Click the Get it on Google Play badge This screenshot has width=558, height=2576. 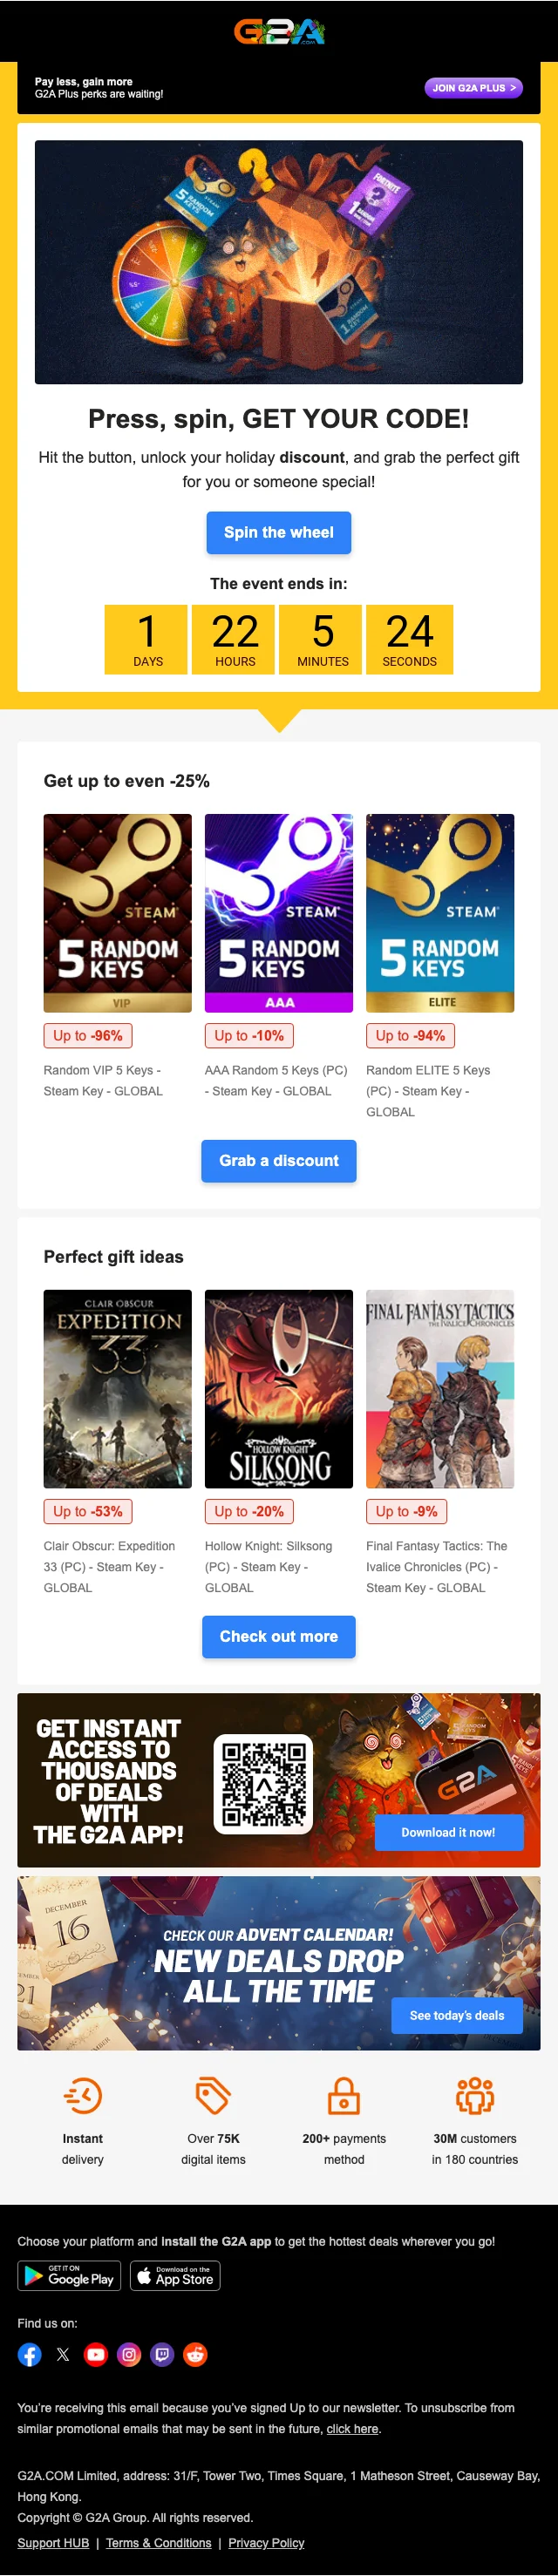click(x=69, y=2275)
